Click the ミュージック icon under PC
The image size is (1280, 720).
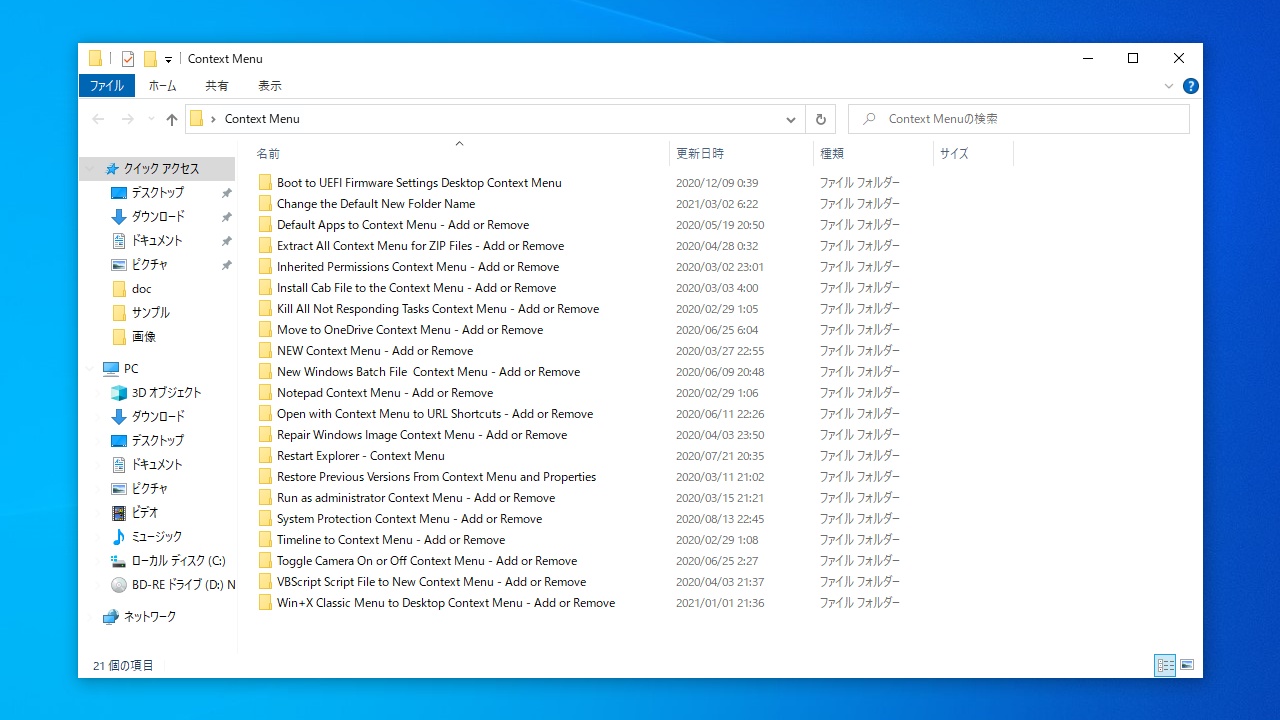[x=119, y=537]
